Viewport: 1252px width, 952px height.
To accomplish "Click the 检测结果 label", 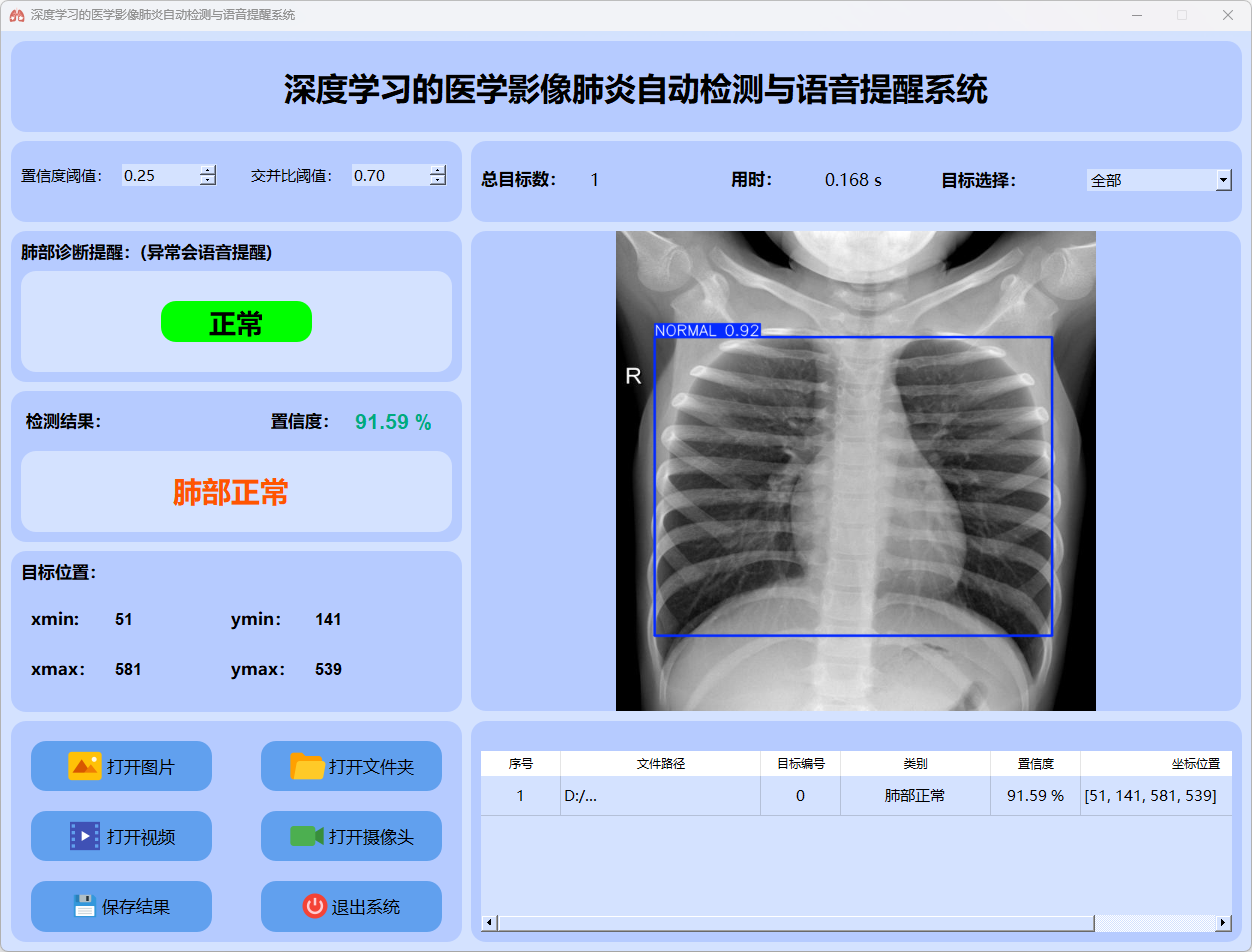I will tap(64, 422).
